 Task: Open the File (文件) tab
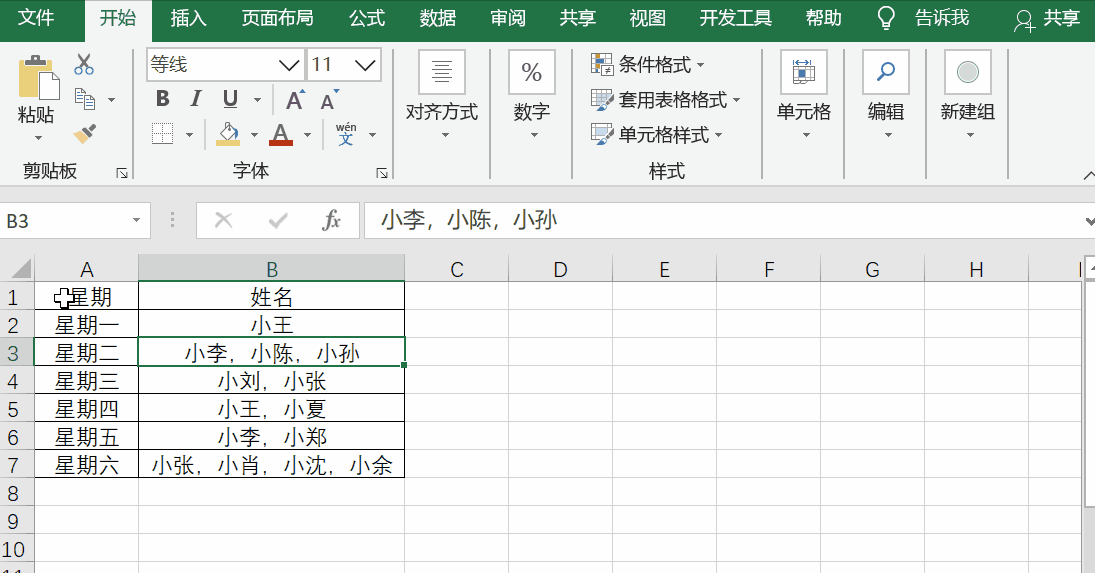(36, 17)
